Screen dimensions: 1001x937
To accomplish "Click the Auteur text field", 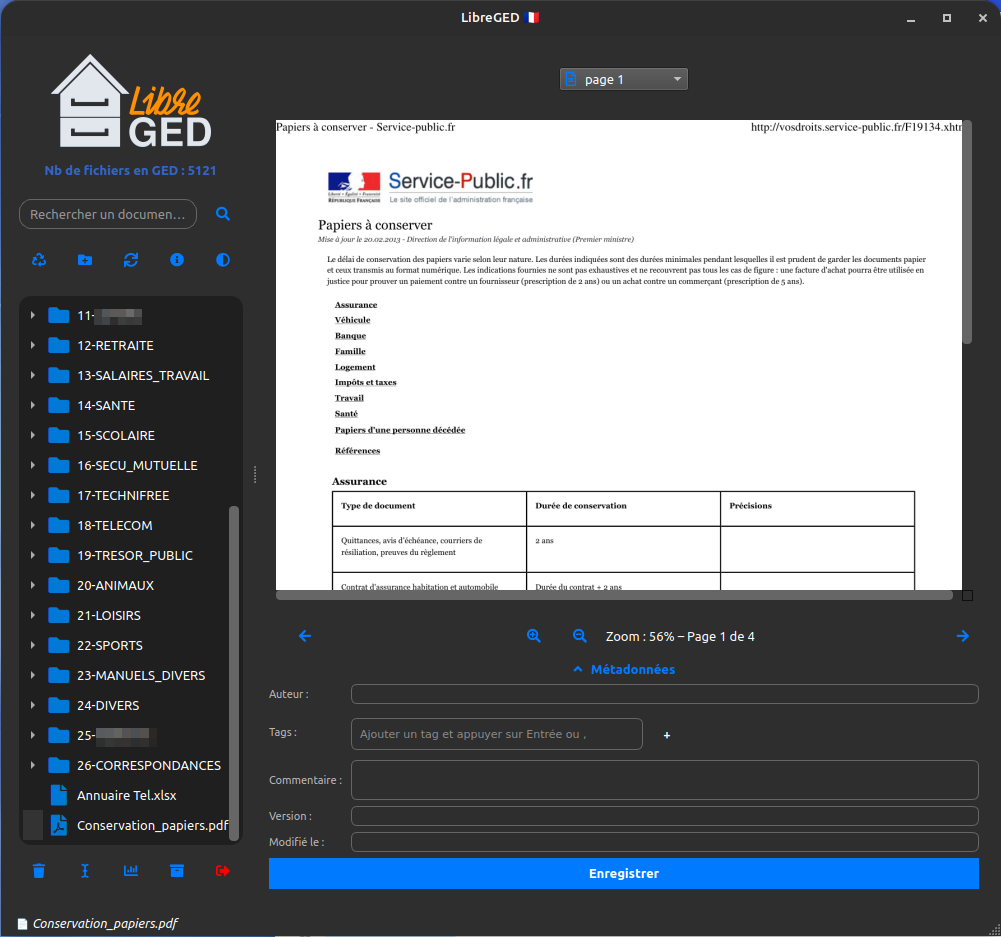I will (664, 694).
